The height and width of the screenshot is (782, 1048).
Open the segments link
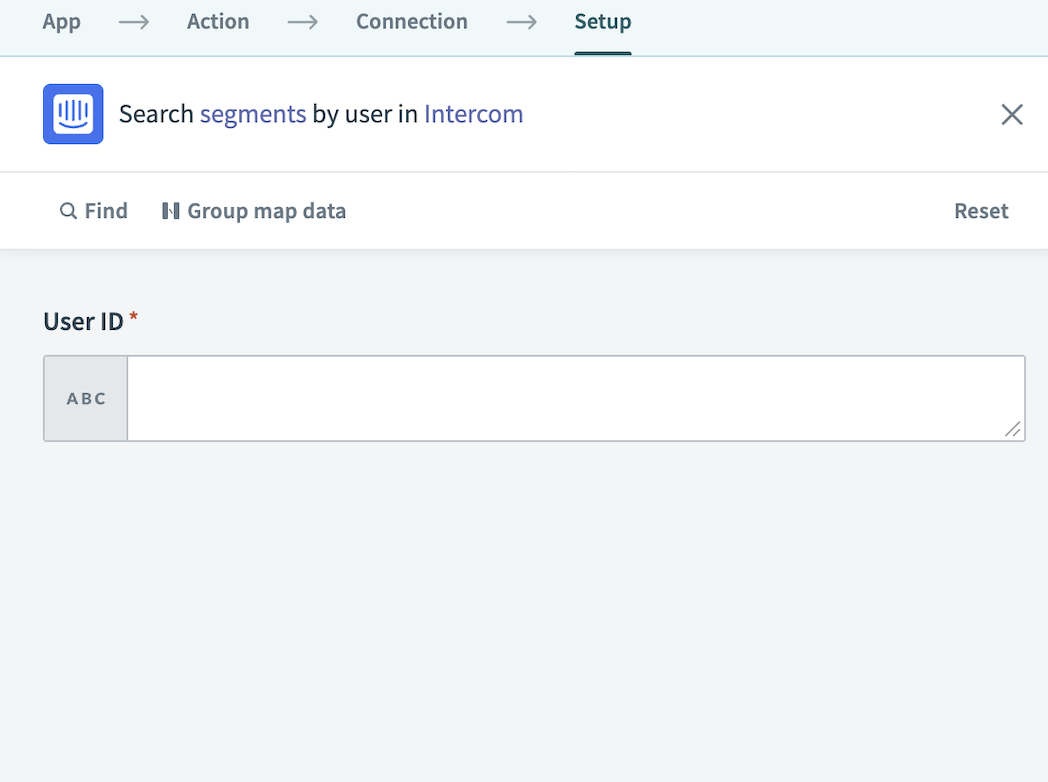click(x=252, y=114)
